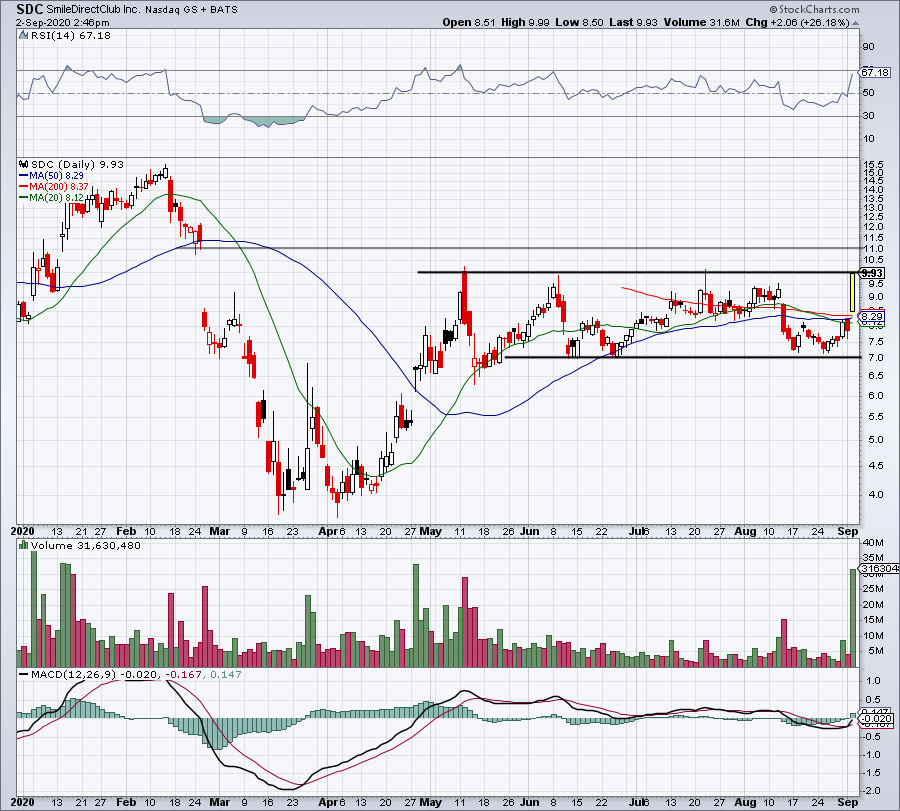Click the green MA(20) legend line marker
The width and height of the screenshot is (900, 811).
(x=24, y=197)
